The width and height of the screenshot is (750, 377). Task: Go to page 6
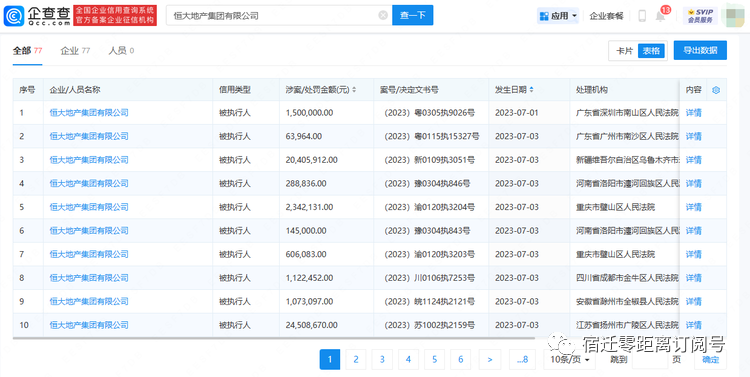460,359
